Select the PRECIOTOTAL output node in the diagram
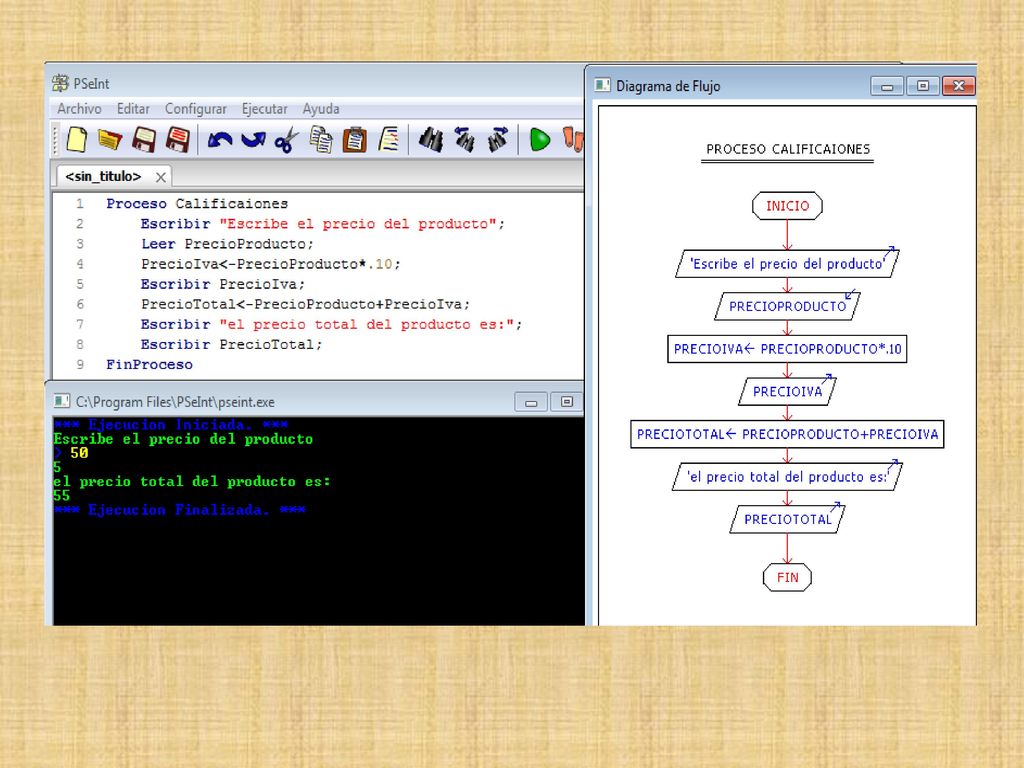 tap(788, 519)
